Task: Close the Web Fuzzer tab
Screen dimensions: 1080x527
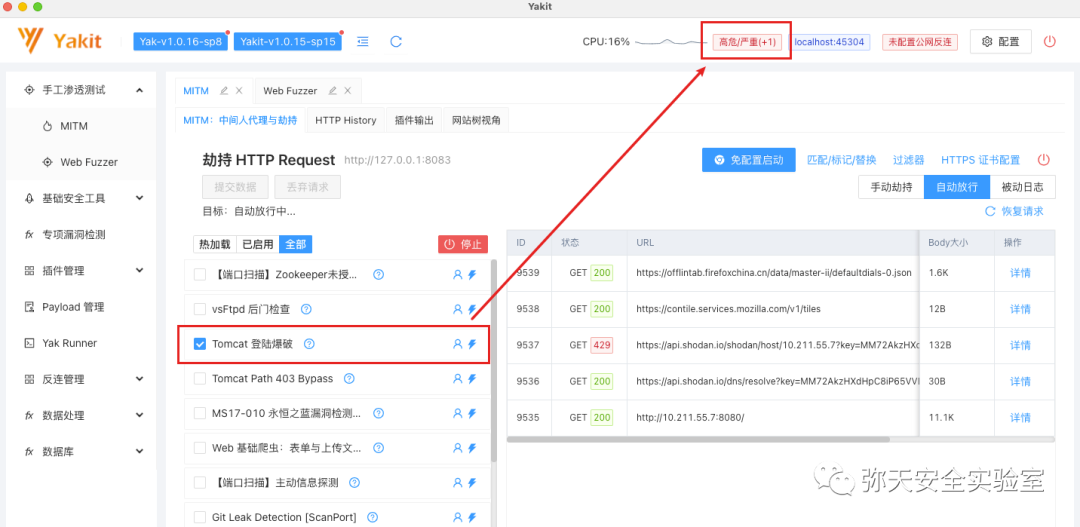Action: [x=348, y=90]
